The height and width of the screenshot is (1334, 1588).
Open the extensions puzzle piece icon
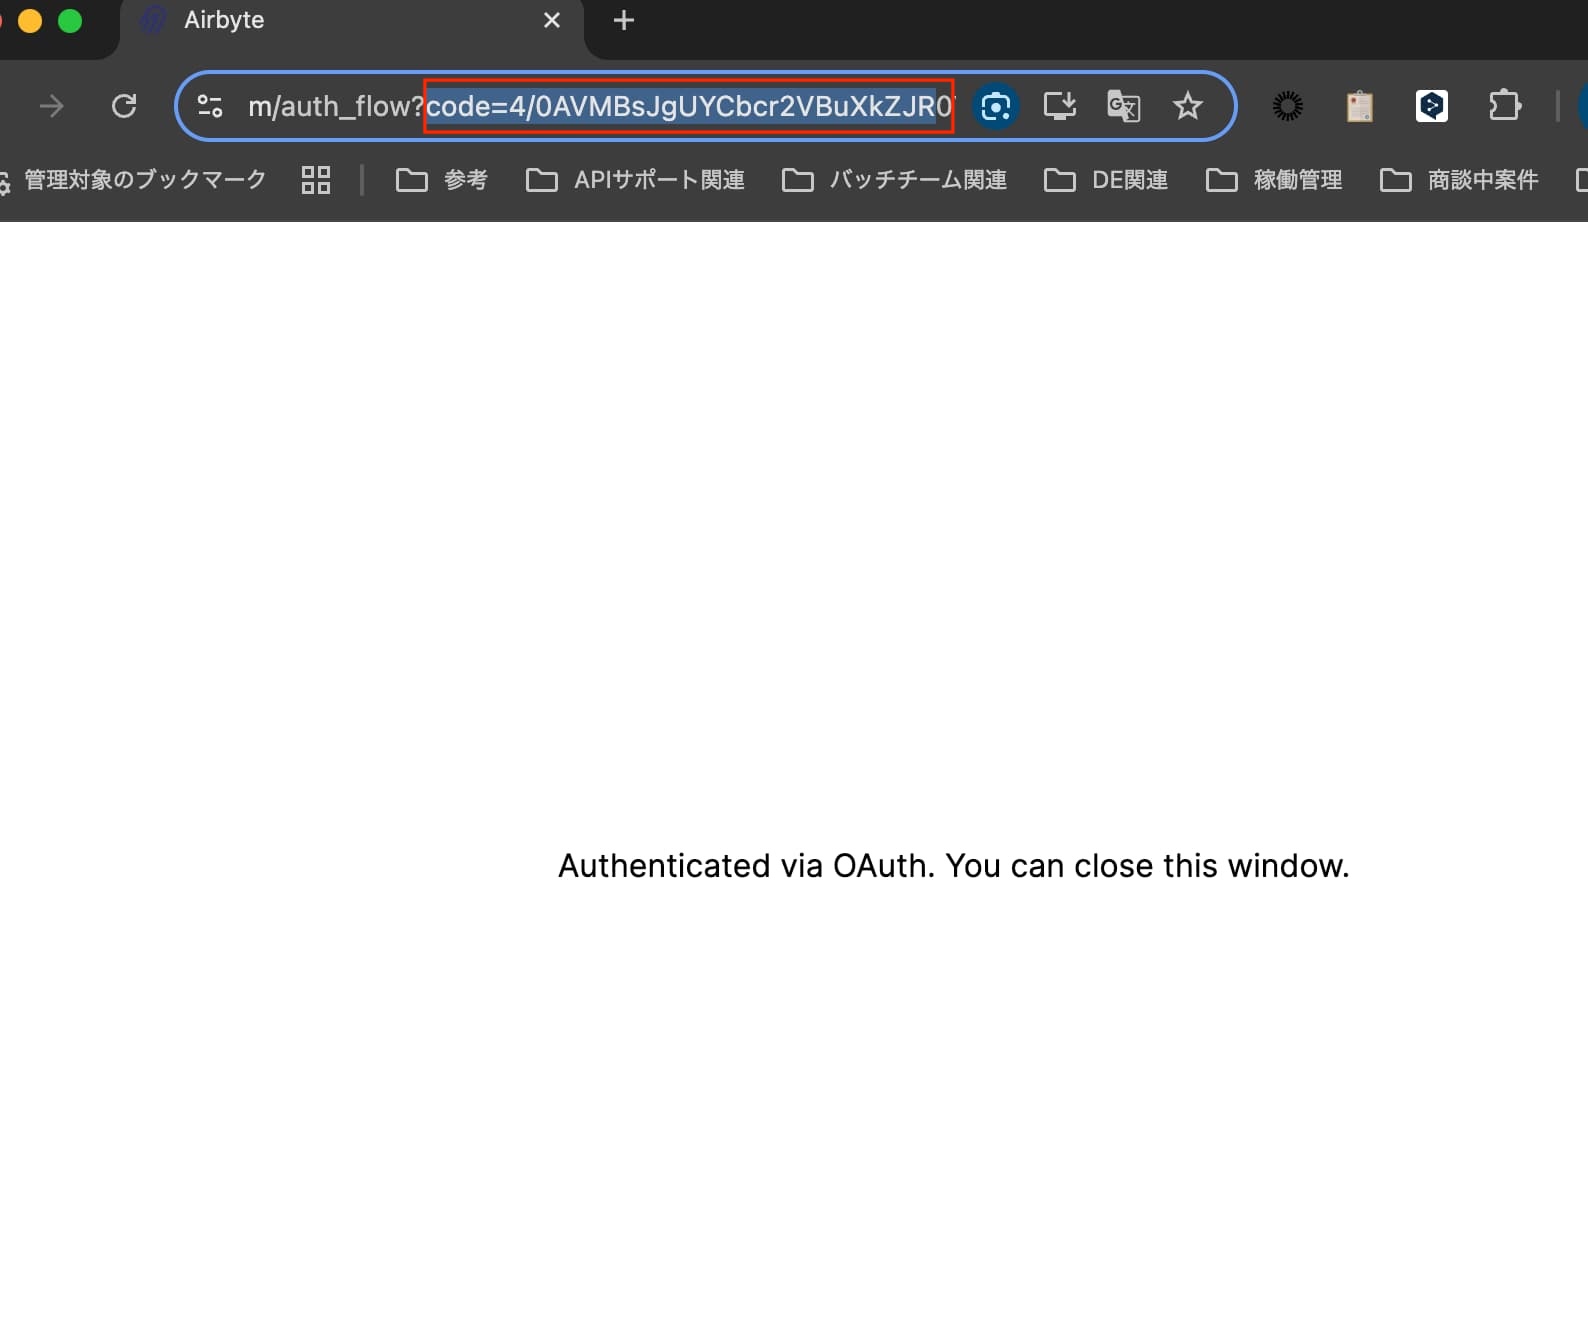tap(1504, 106)
